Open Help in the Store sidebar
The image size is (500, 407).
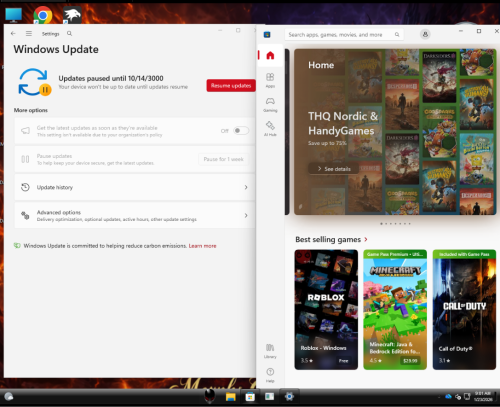pyautogui.click(x=270, y=375)
